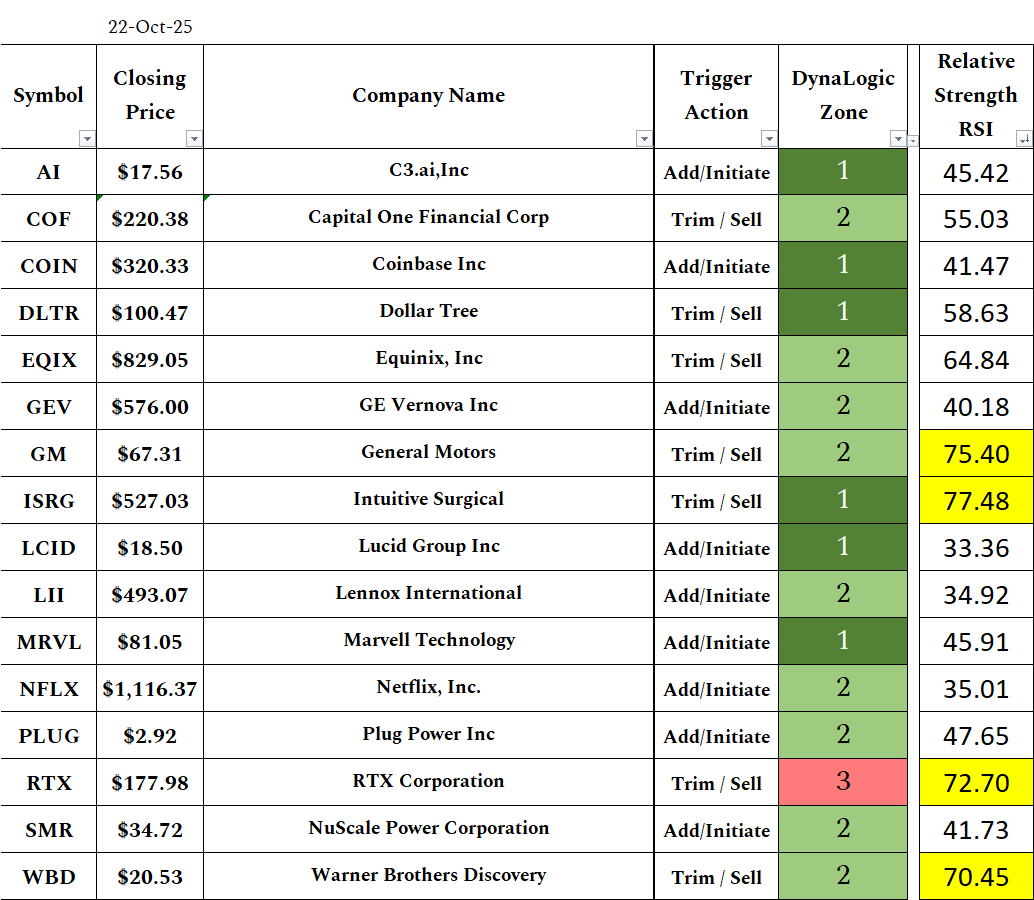
Task: Click the LCID symbol cell
Action: tap(49, 548)
